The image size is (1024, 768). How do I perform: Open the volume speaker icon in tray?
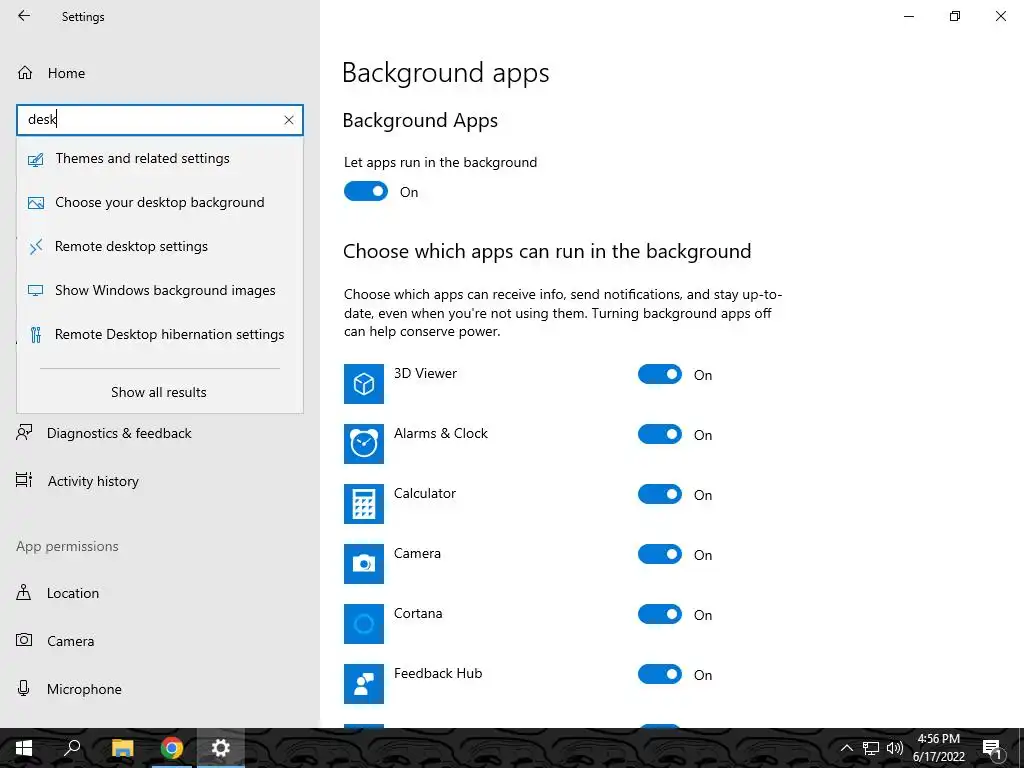pos(895,748)
